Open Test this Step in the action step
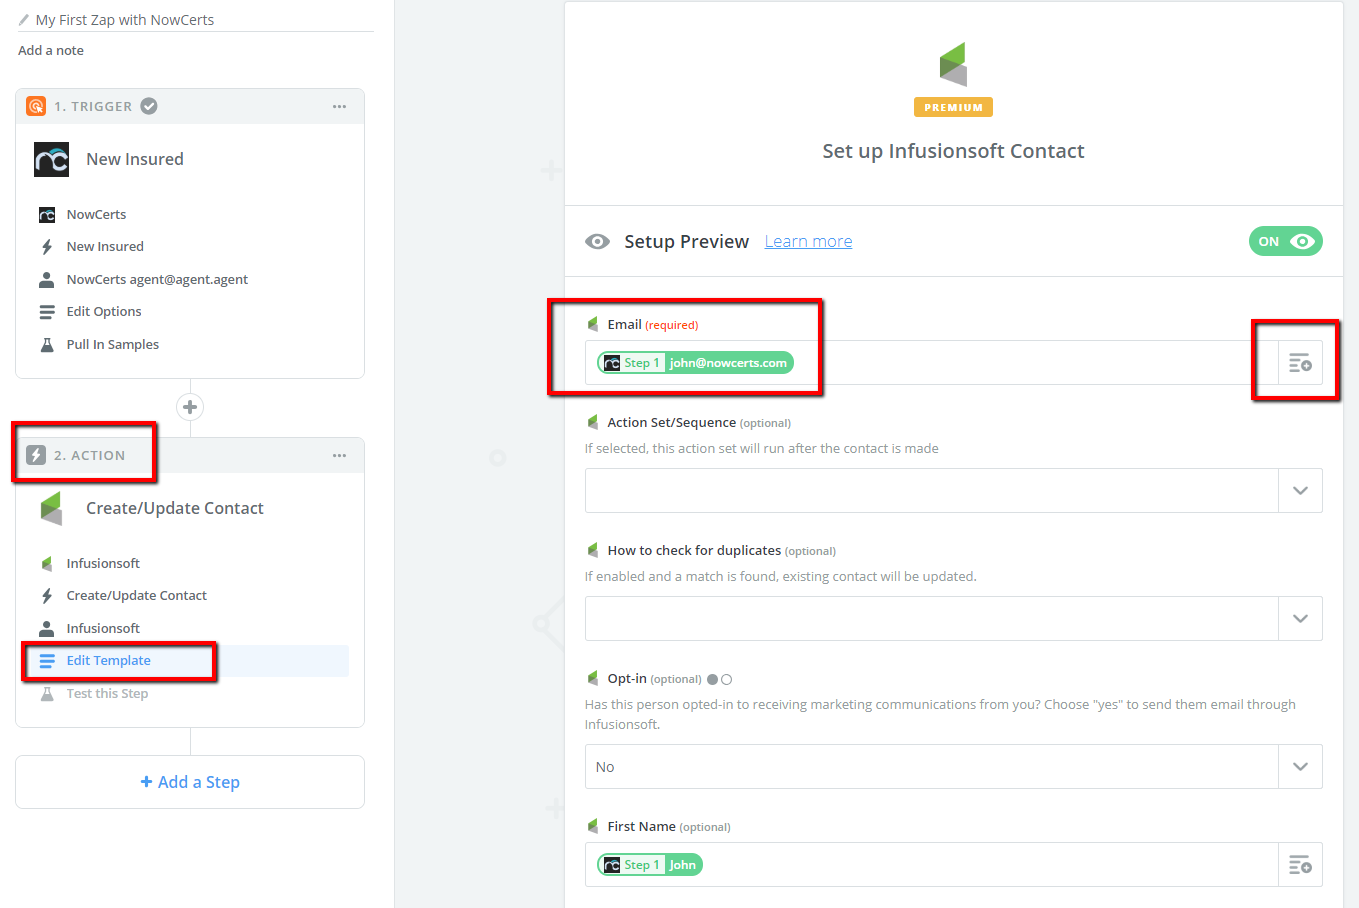The image size is (1359, 908). [x=107, y=693]
